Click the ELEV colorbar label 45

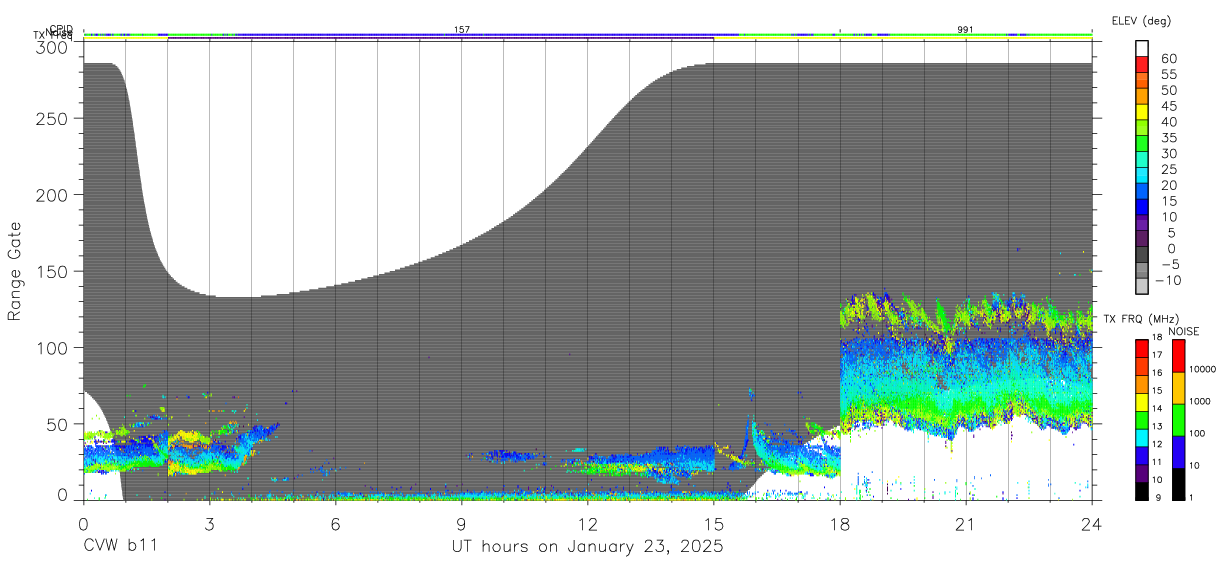tap(1169, 106)
